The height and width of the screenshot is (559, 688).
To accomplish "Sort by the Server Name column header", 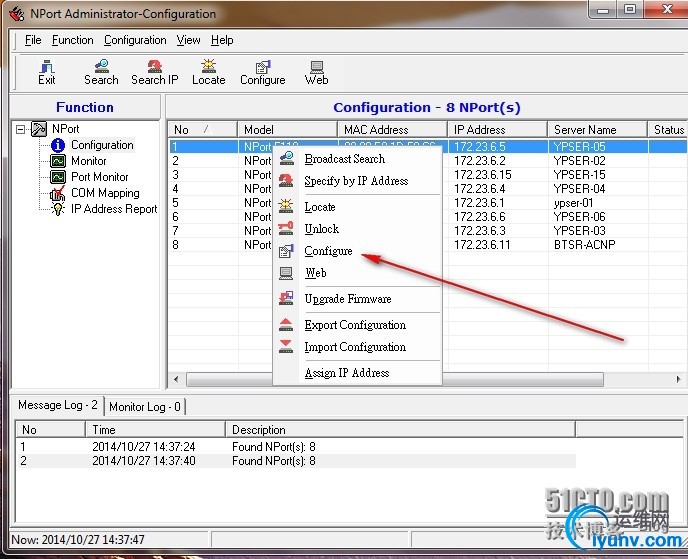I will [x=598, y=129].
